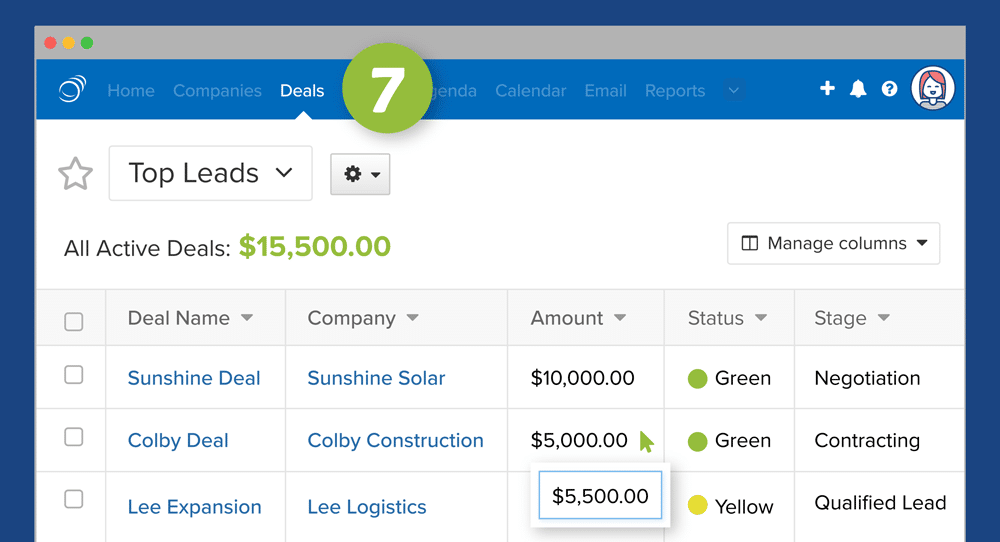Check the Sunshine Deal row checkbox
The width and height of the screenshot is (1000, 542).
click(73, 375)
